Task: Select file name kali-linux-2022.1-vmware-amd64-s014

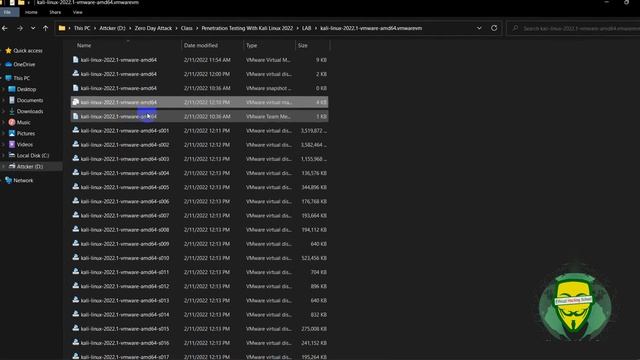Action: [x=125, y=315]
